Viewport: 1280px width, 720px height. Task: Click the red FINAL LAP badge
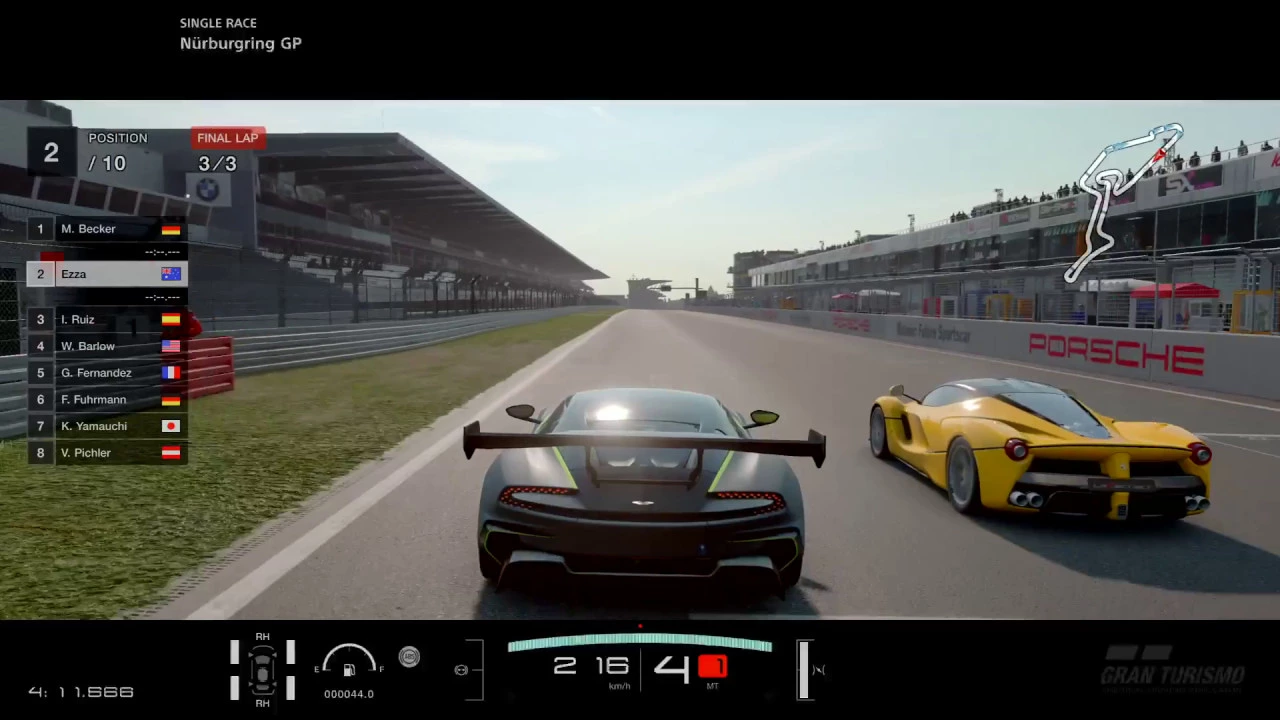tap(228, 138)
